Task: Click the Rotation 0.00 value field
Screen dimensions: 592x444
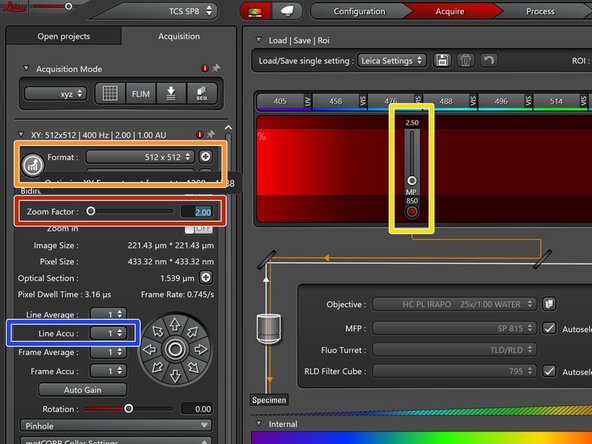Action: [x=197, y=409]
